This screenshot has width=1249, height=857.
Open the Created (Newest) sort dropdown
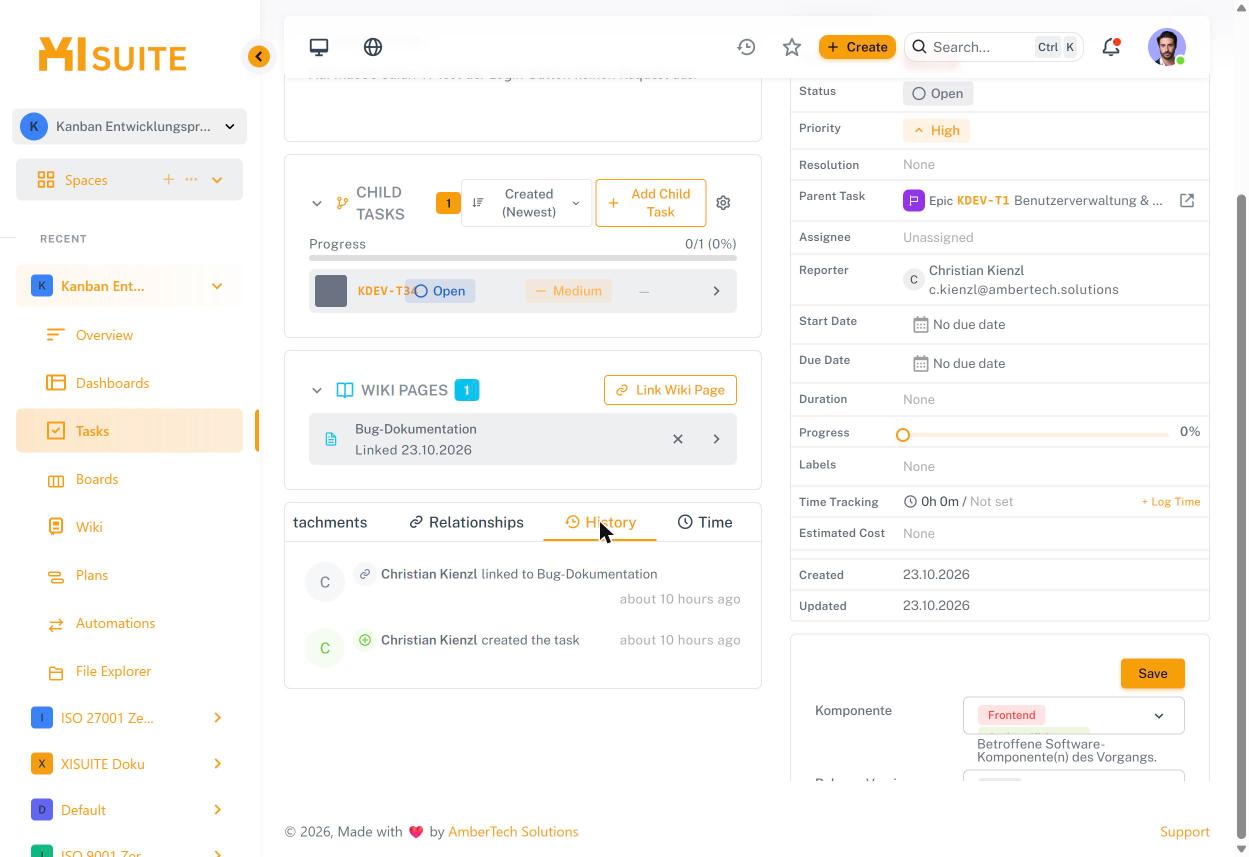526,203
